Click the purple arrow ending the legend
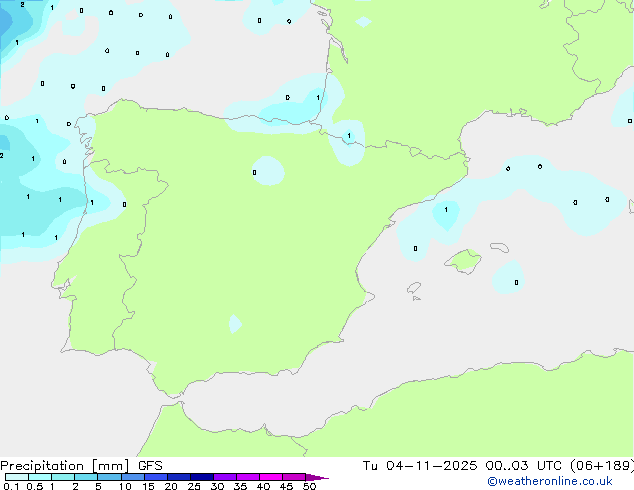634x490 pixels. [x=317, y=477]
